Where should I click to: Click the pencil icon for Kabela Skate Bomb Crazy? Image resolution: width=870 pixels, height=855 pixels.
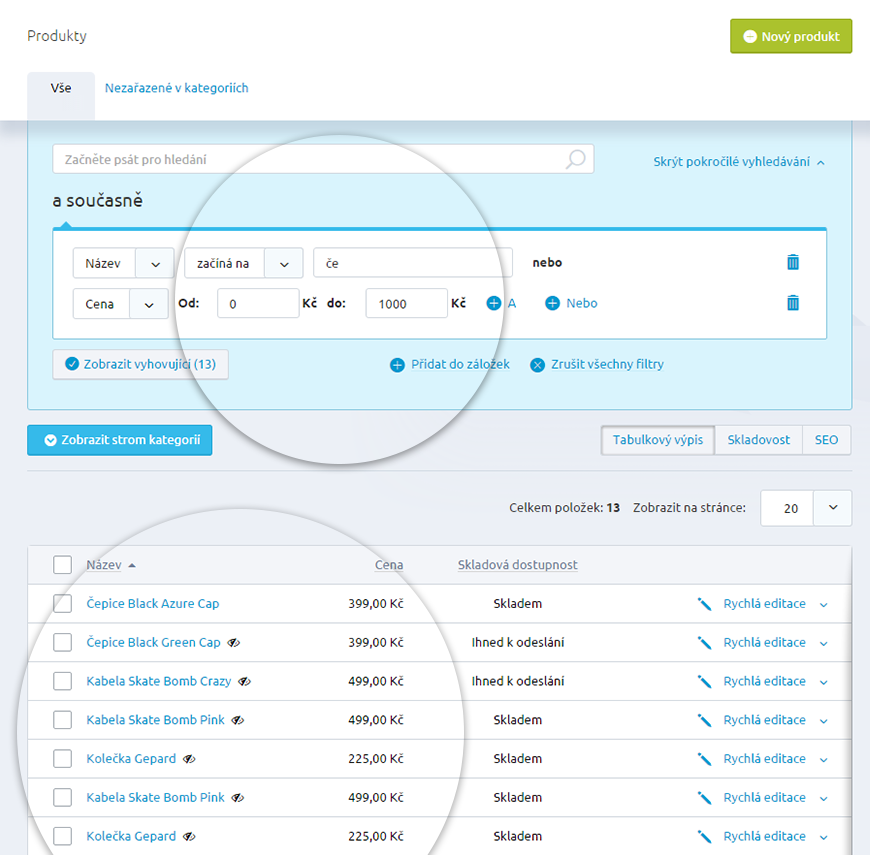point(704,681)
